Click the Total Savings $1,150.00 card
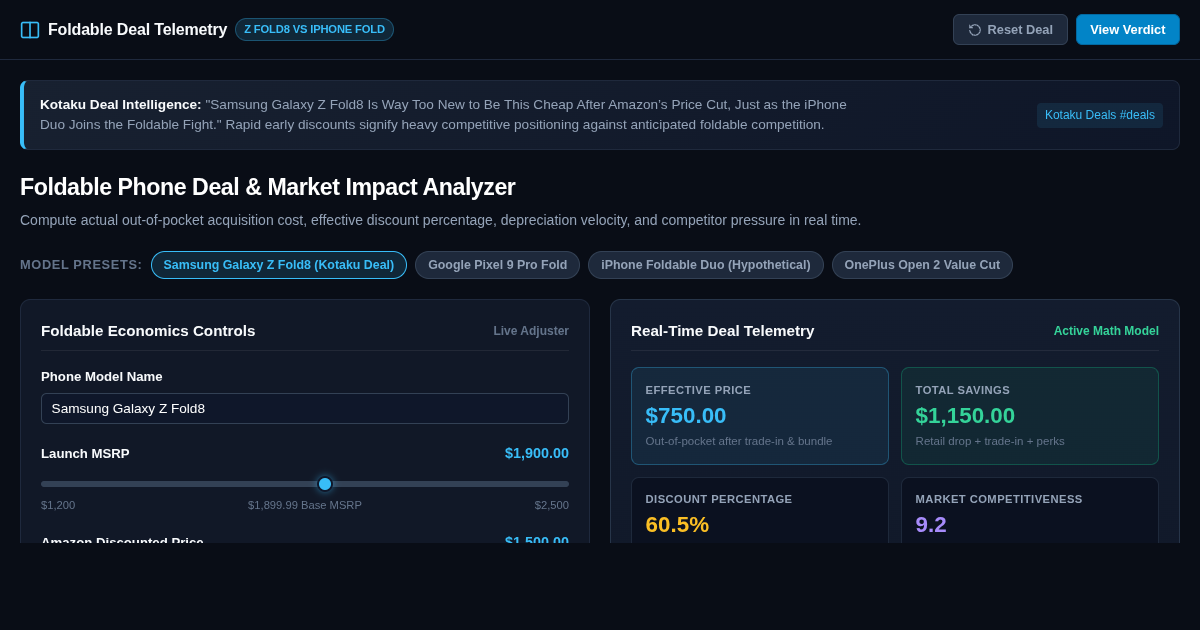This screenshot has height=630, width=1200. 1030,416
